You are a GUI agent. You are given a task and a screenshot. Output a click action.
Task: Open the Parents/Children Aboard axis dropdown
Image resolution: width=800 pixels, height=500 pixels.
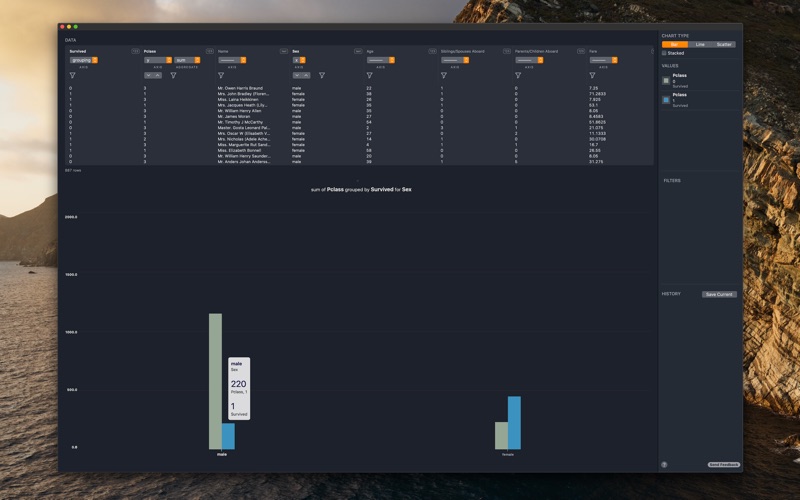click(x=530, y=60)
